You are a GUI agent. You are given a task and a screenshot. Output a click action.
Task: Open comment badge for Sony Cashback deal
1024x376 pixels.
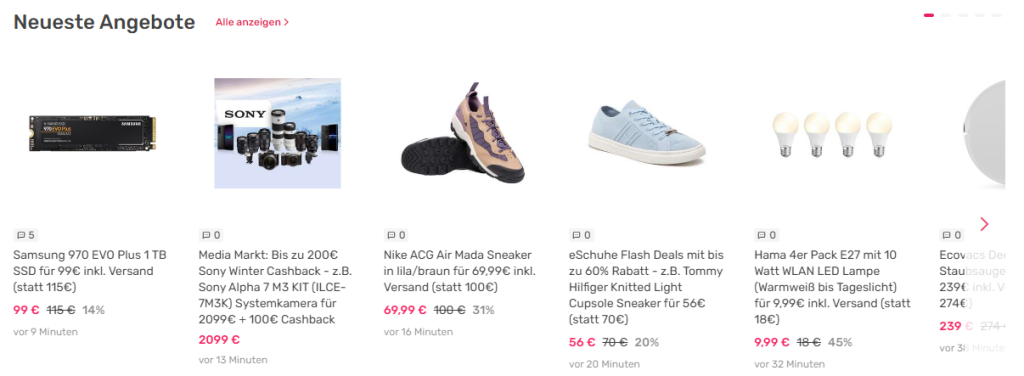(210, 235)
